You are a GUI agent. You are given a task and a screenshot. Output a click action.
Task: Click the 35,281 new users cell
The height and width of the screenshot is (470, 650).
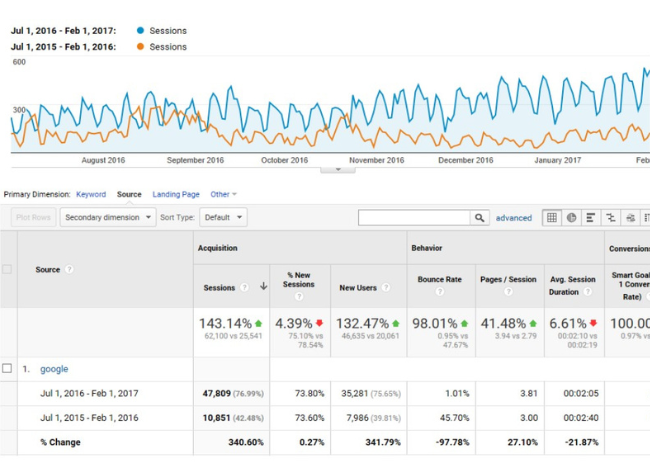[371, 393]
